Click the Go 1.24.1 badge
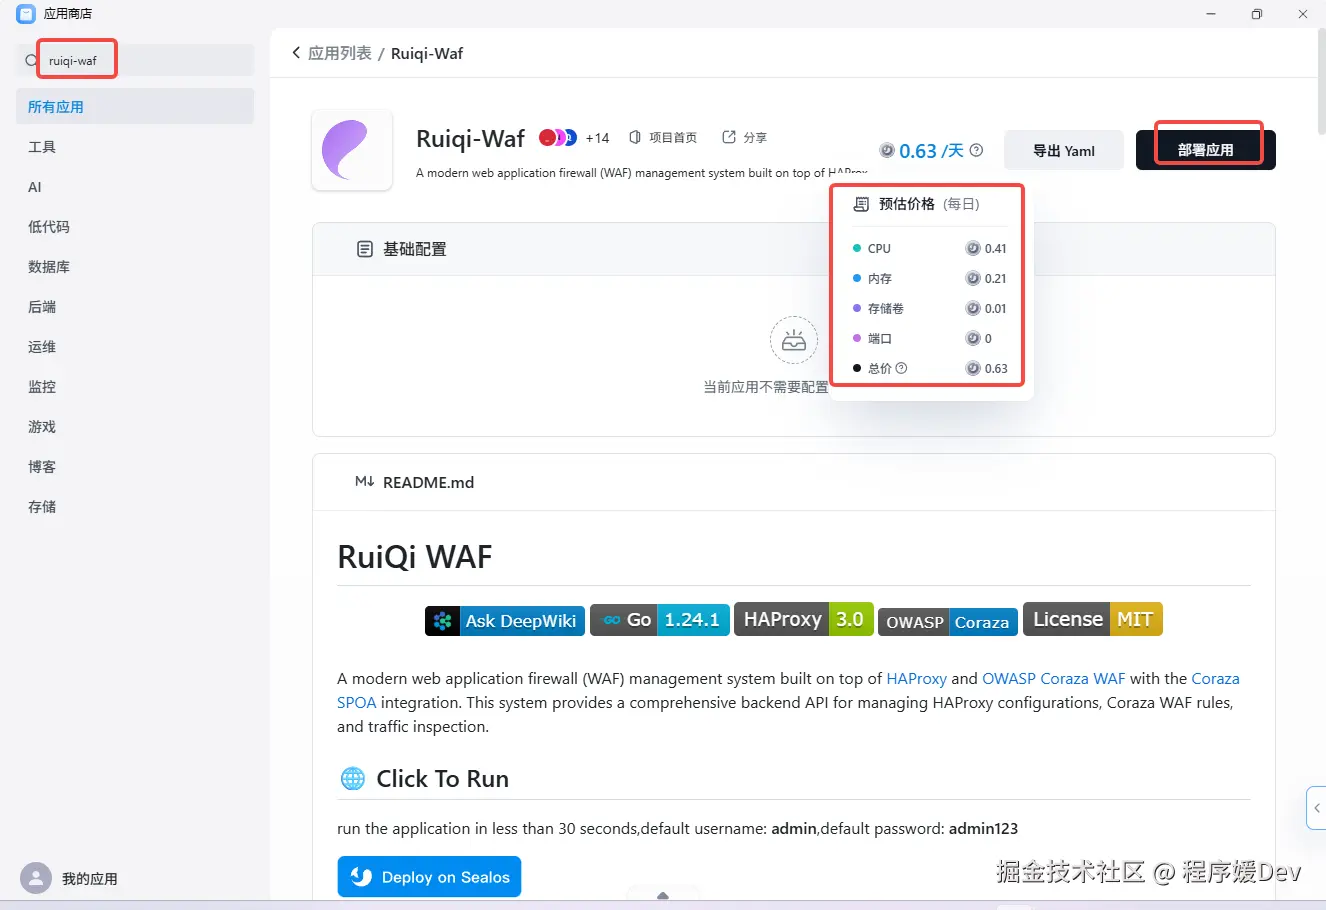The height and width of the screenshot is (910, 1326). (x=660, y=620)
